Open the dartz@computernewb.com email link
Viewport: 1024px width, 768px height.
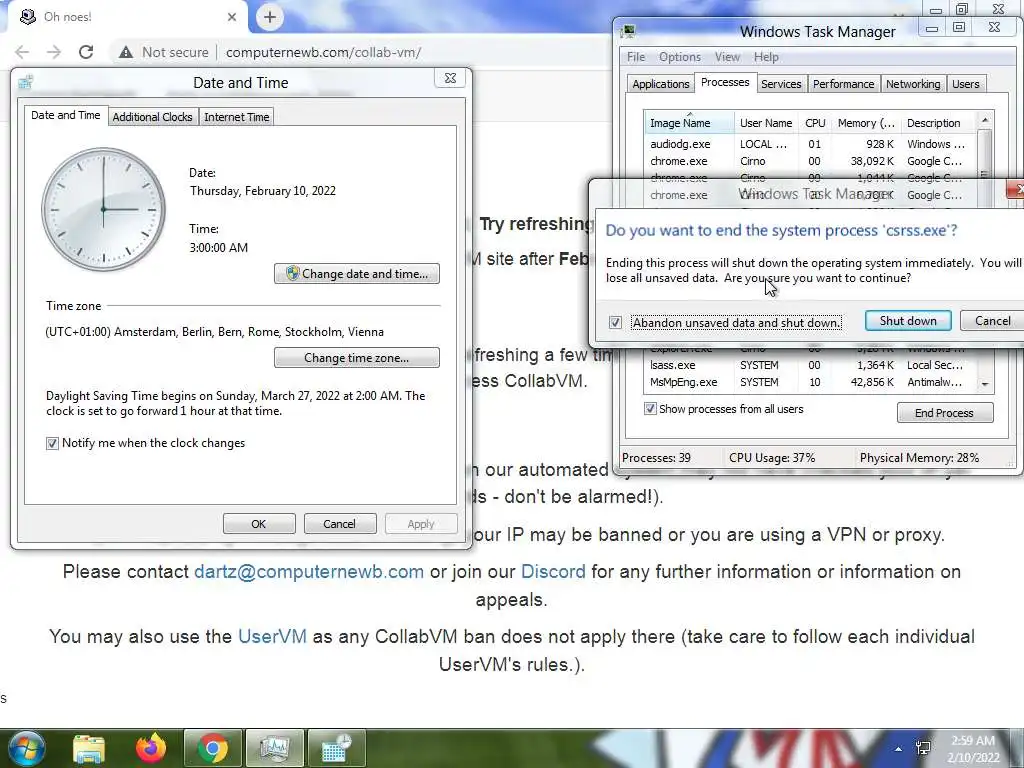coord(309,571)
